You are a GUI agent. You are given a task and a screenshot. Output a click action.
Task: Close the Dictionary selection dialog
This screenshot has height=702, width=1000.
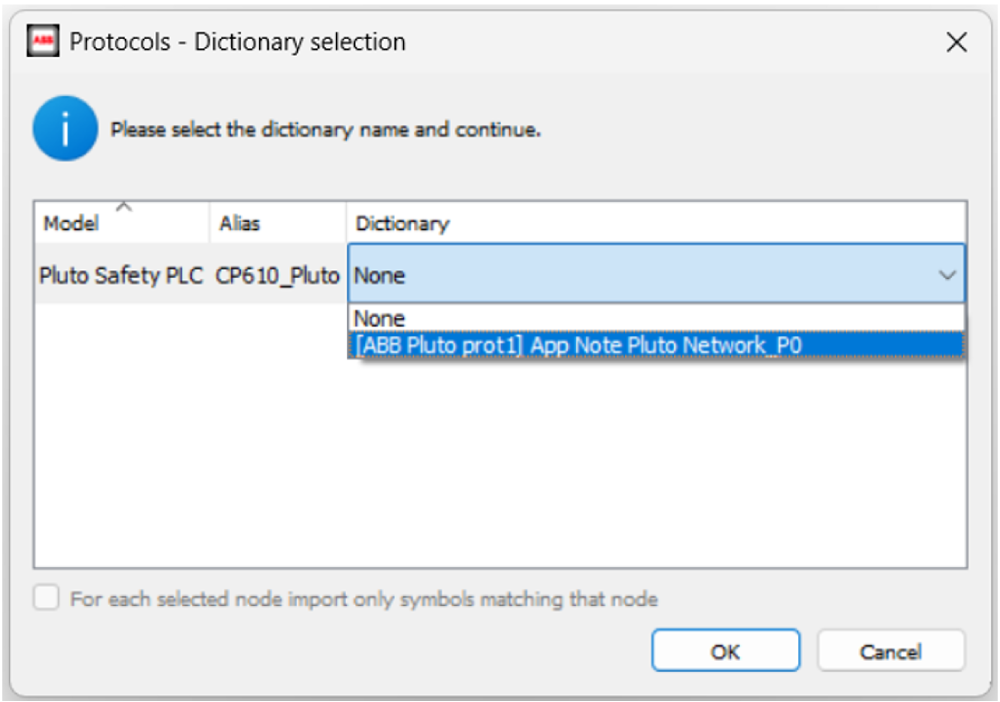coord(956,43)
